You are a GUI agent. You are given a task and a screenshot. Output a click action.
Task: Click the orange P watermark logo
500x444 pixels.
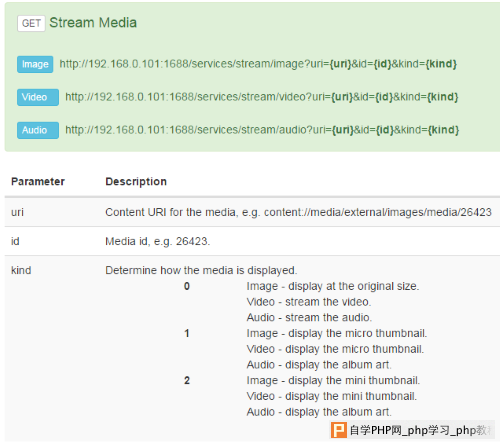tap(339, 430)
